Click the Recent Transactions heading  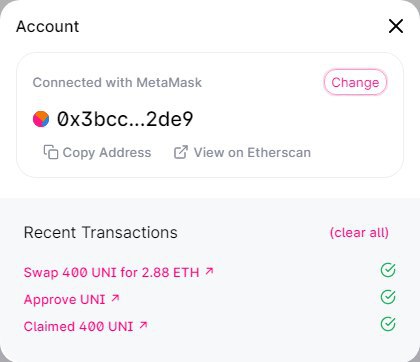tap(101, 232)
